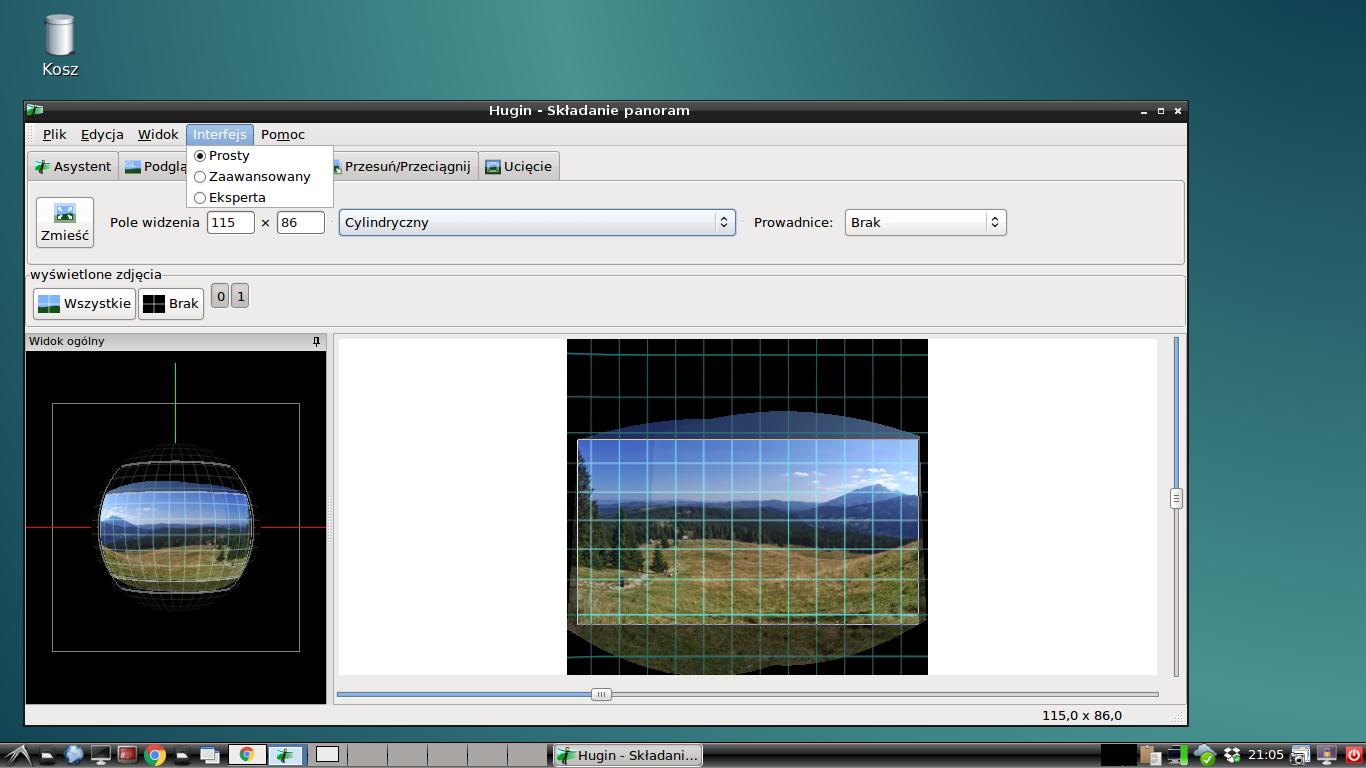Click the Dropbox tray icon
The image size is (1366, 768).
point(1232,755)
